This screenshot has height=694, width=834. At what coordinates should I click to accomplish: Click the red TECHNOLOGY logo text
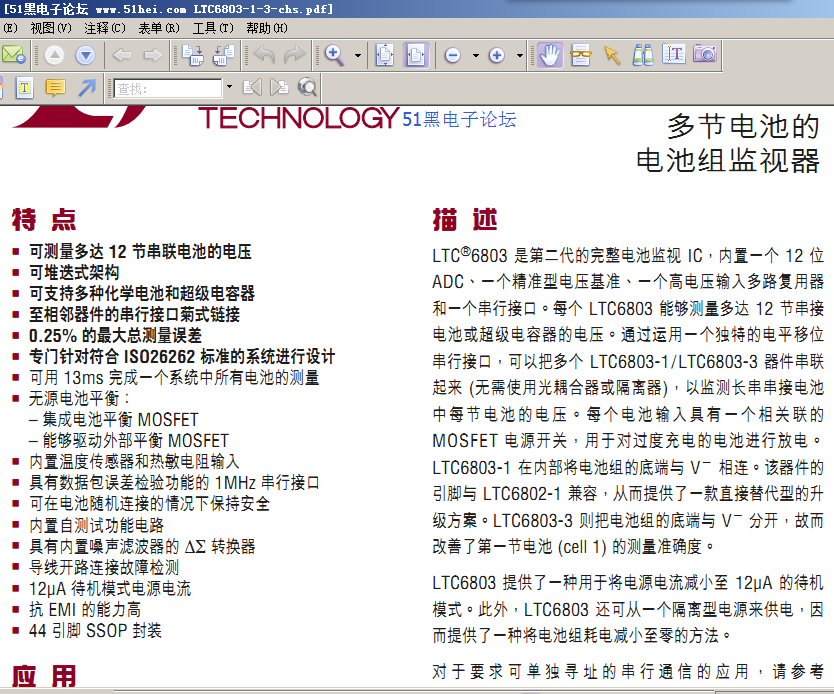click(x=299, y=118)
